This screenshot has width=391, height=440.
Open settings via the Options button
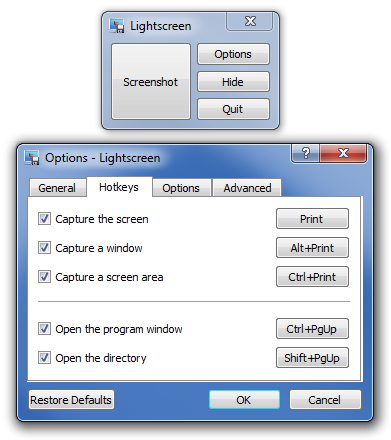coord(233,54)
